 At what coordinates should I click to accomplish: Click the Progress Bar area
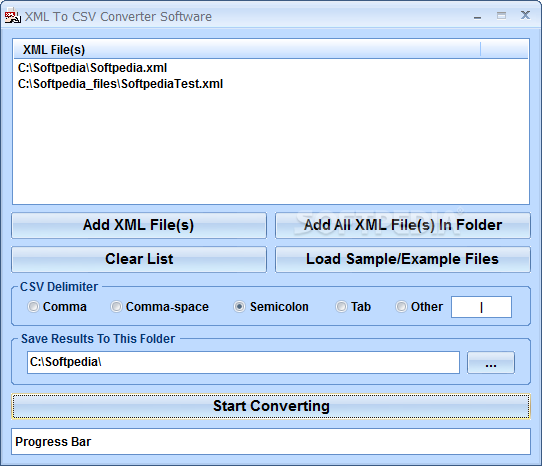(x=271, y=442)
